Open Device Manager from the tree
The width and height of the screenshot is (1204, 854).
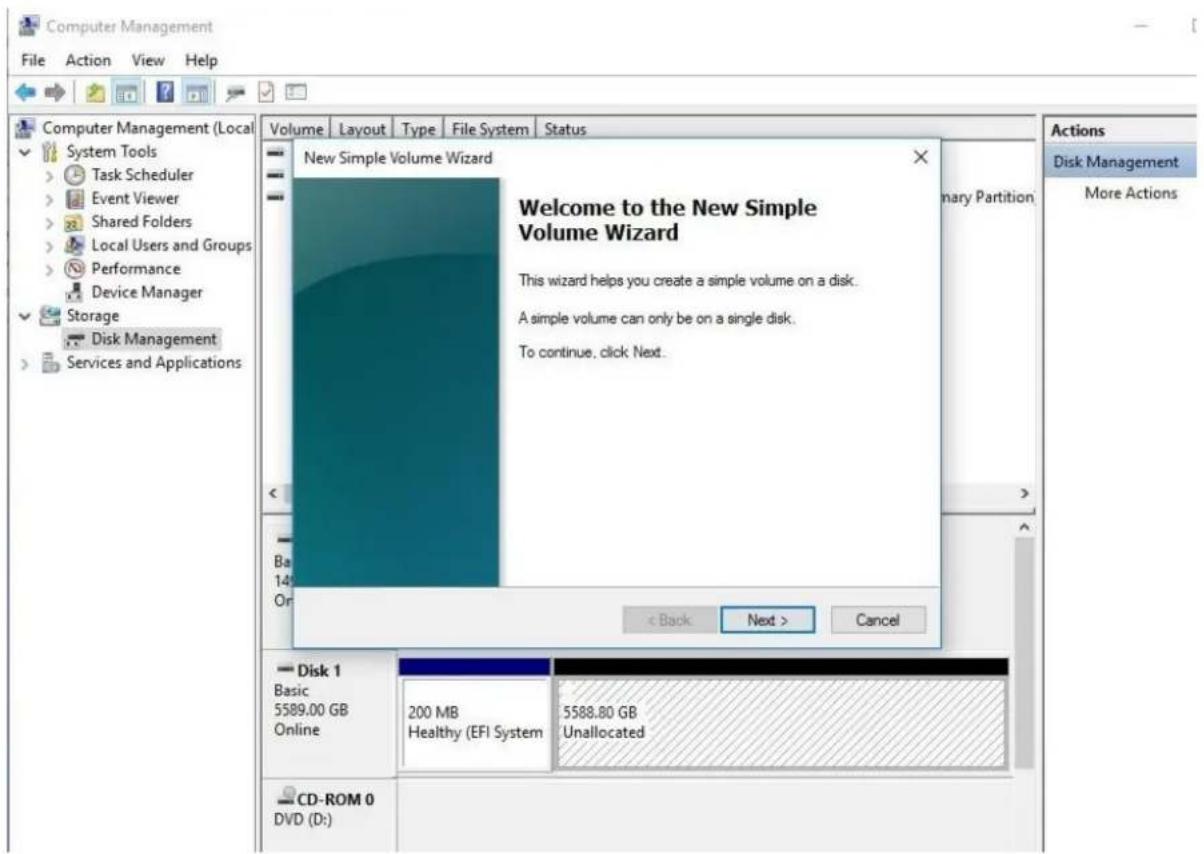tap(134, 292)
